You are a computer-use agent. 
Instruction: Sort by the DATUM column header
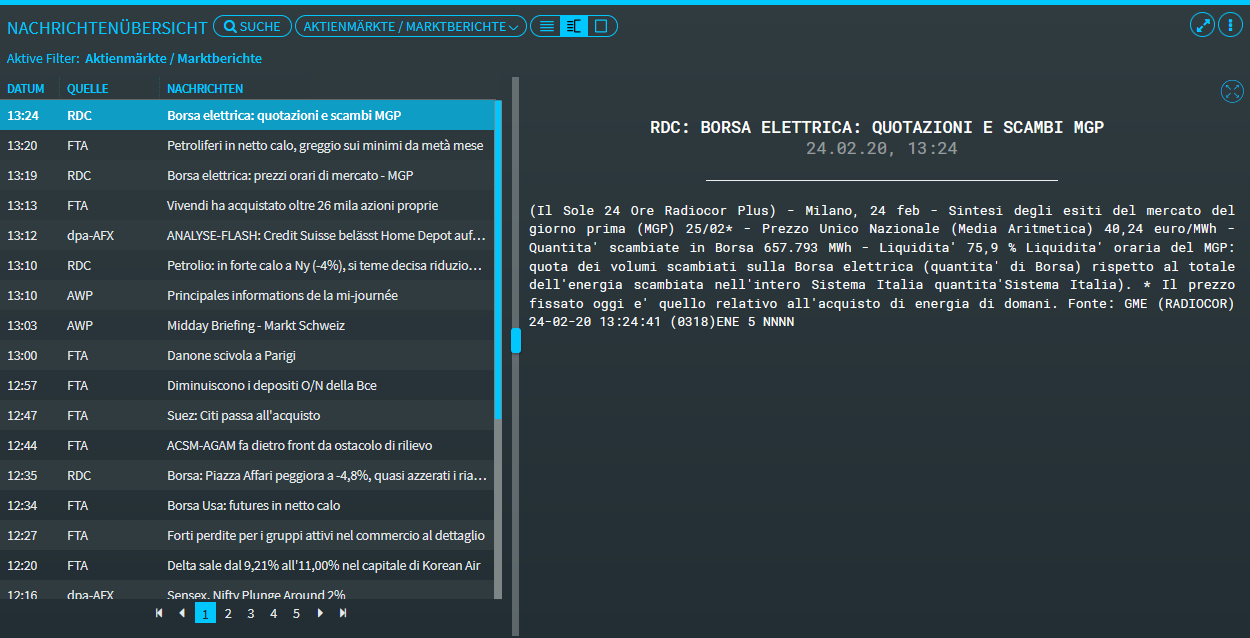point(26,89)
